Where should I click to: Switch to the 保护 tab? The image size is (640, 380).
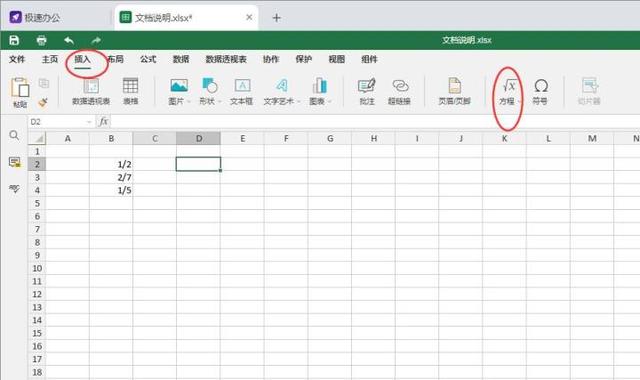click(x=304, y=60)
